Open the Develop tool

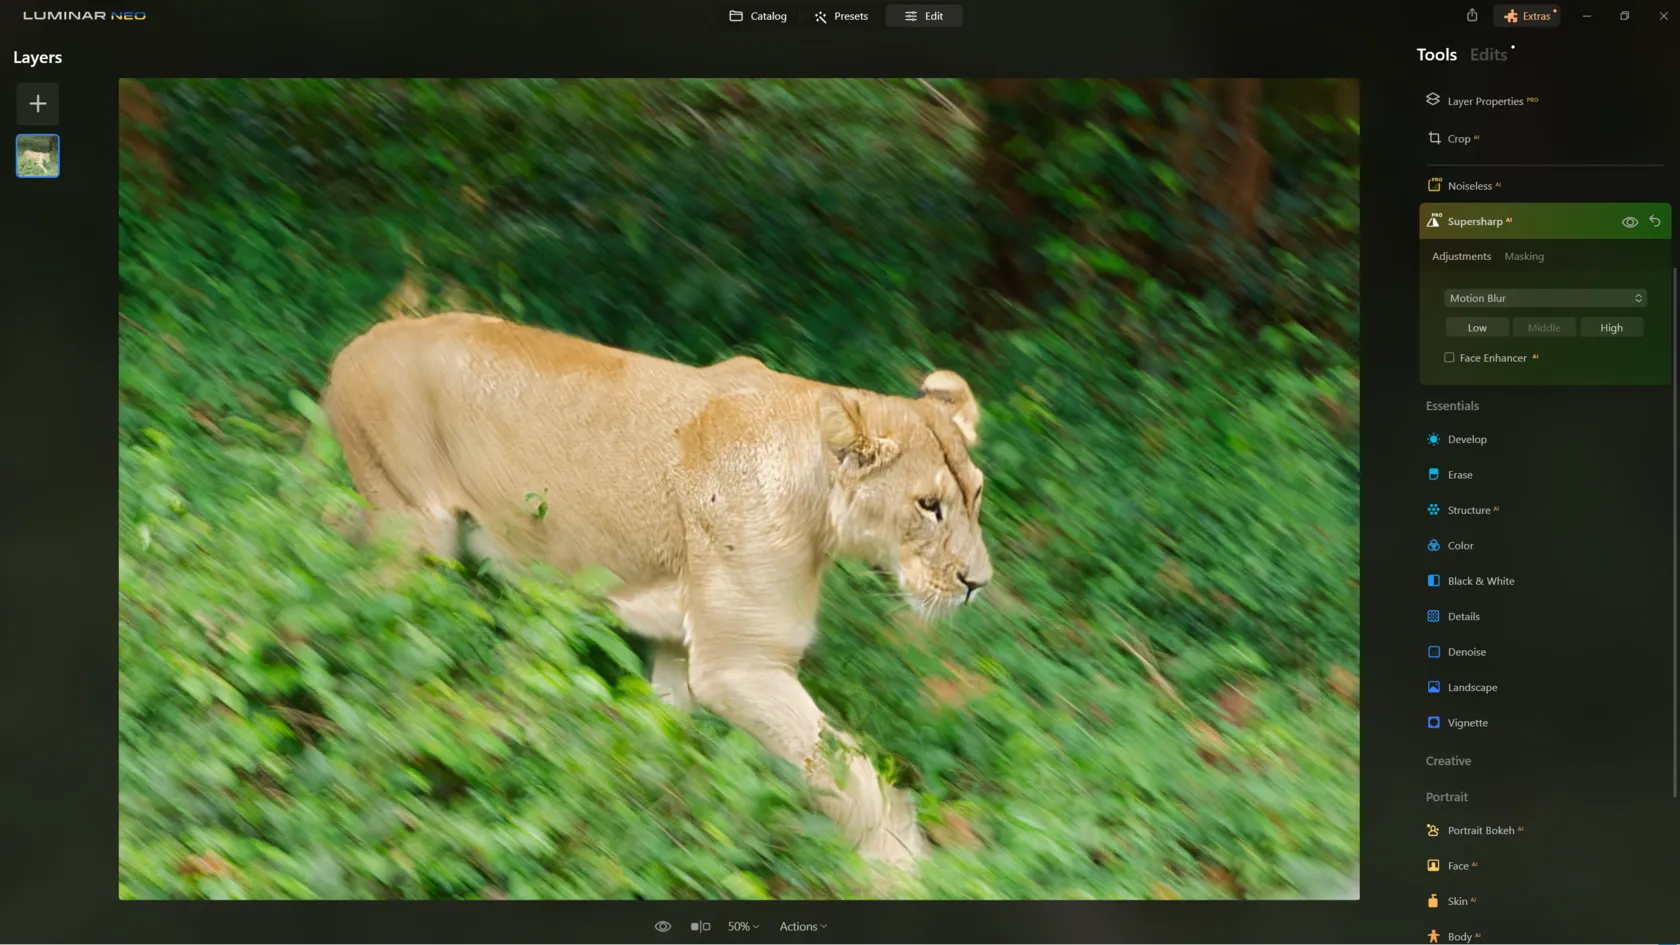[1466, 439]
